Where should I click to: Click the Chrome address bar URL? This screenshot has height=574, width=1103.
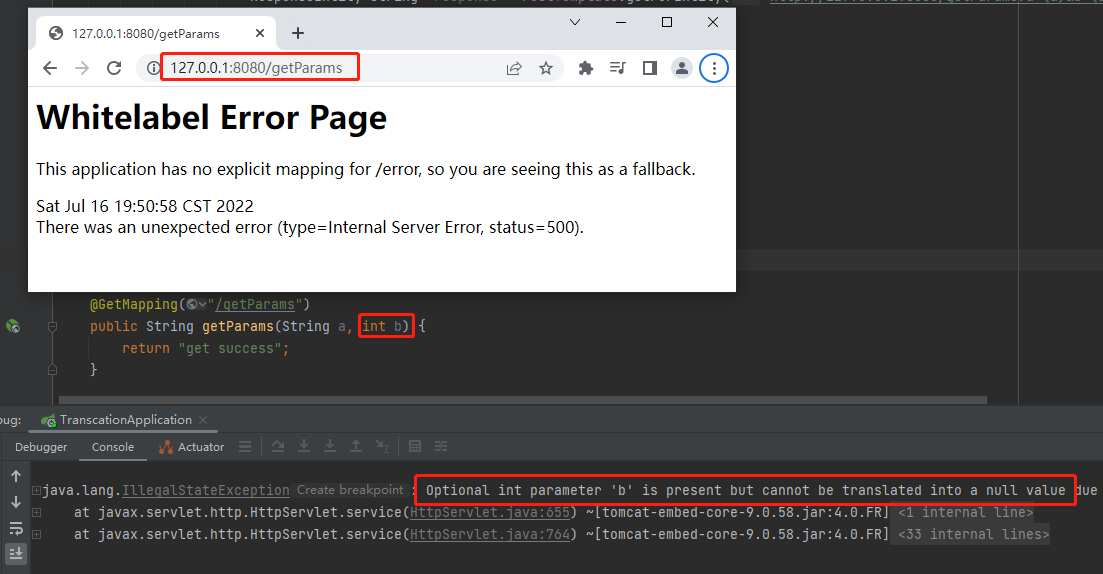click(256, 68)
